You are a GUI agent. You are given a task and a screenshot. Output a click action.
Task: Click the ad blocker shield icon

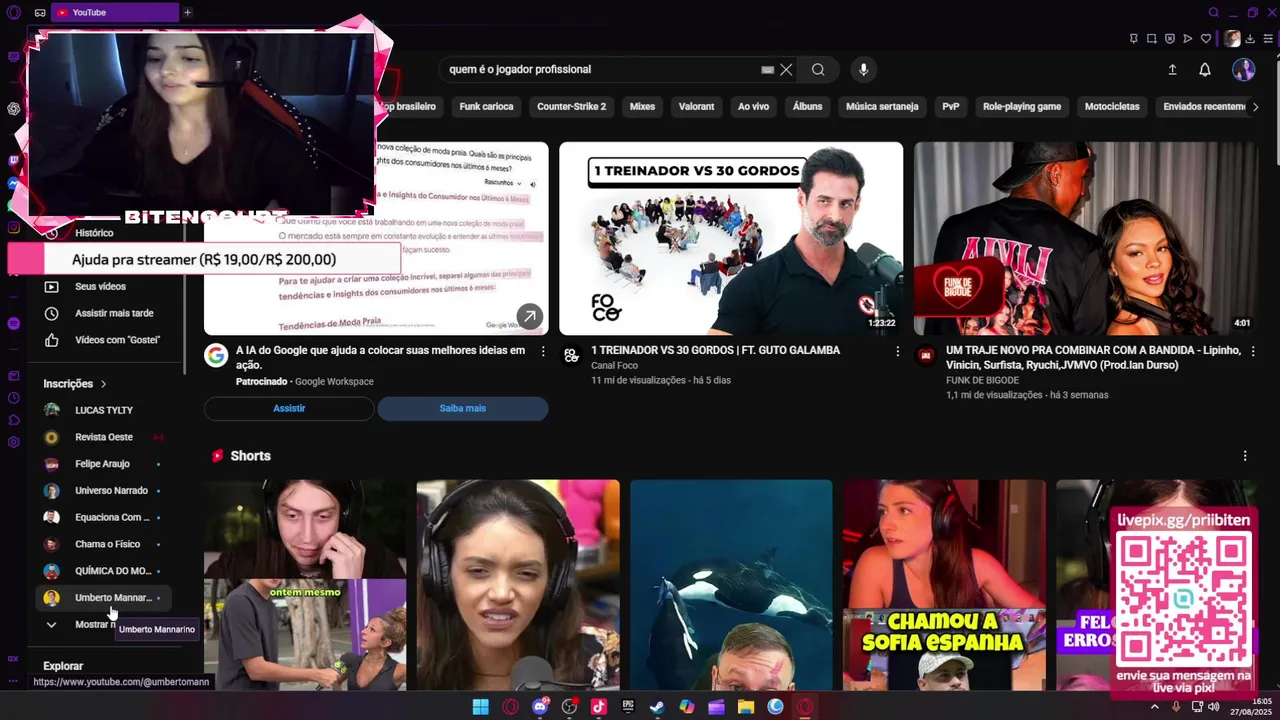tap(1169, 39)
